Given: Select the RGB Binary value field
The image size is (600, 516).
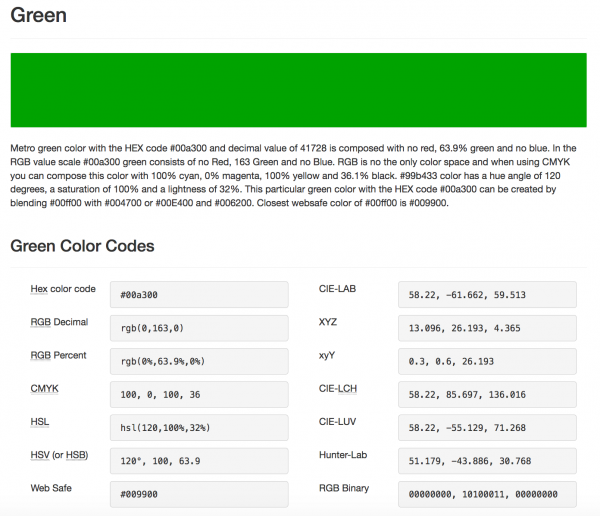Looking at the screenshot, I should tap(487, 493).
